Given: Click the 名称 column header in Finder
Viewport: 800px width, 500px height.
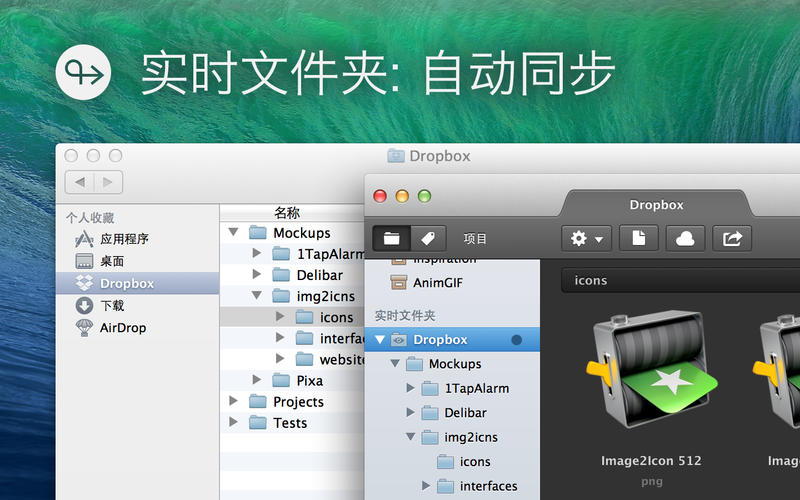Looking at the screenshot, I should [x=287, y=213].
